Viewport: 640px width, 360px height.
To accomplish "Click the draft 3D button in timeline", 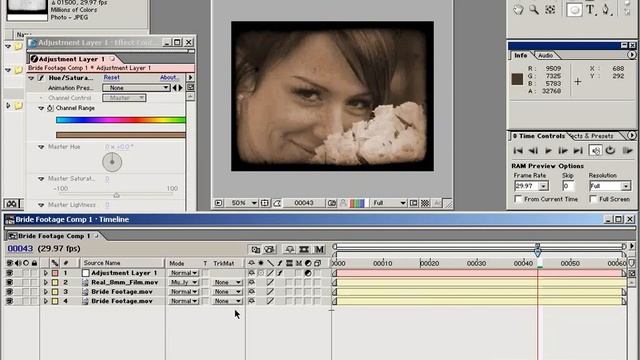I will point(270,249).
